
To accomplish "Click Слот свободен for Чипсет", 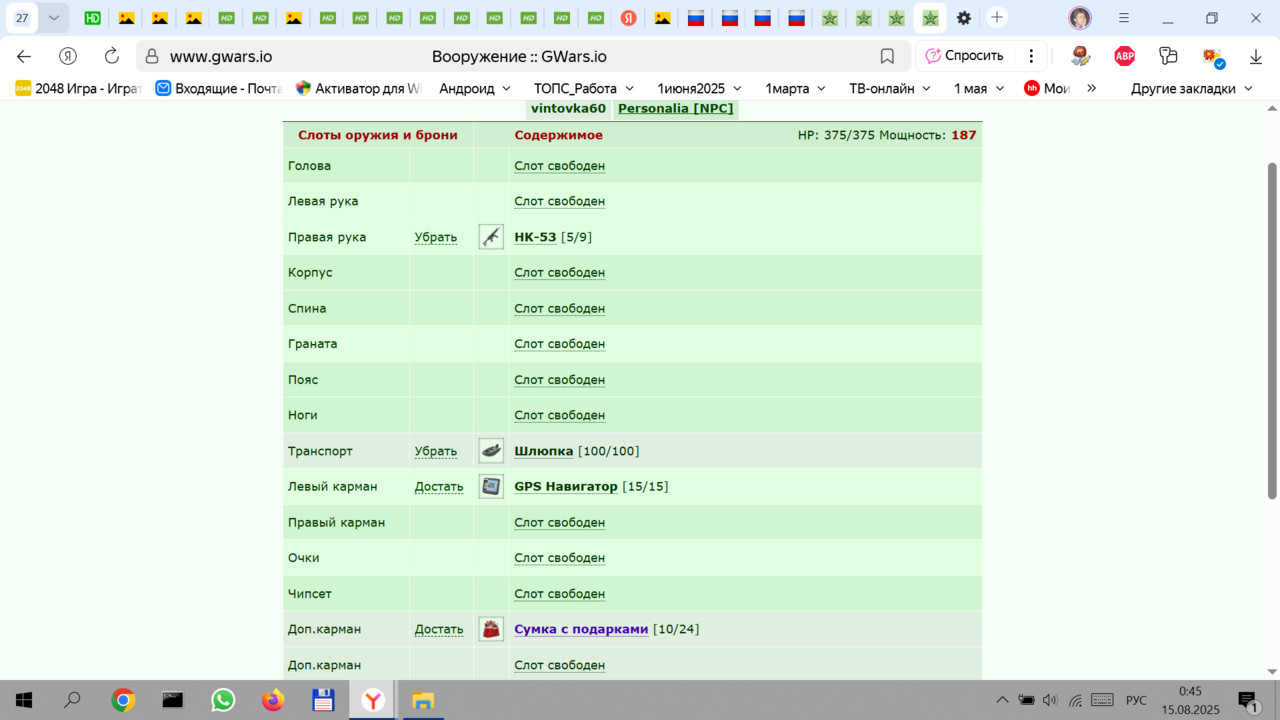I will [x=559, y=594].
